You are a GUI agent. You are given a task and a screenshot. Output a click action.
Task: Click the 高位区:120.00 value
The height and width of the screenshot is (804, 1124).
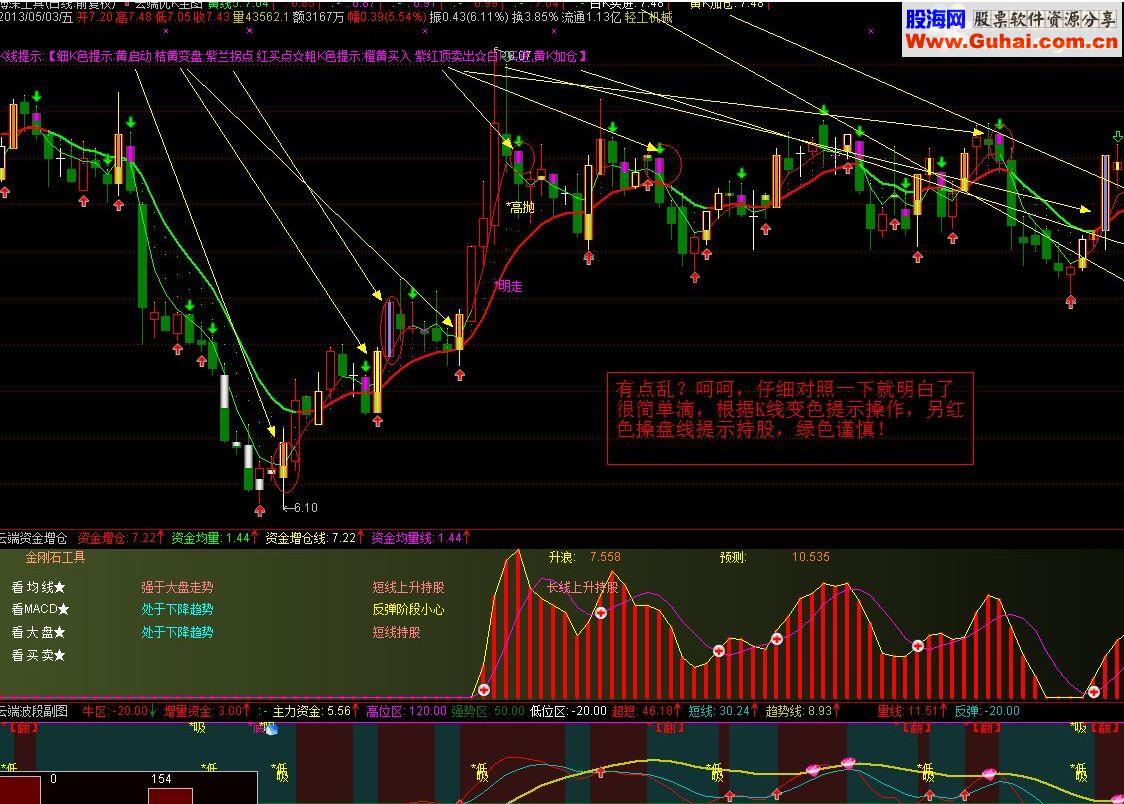coord(406,711)
